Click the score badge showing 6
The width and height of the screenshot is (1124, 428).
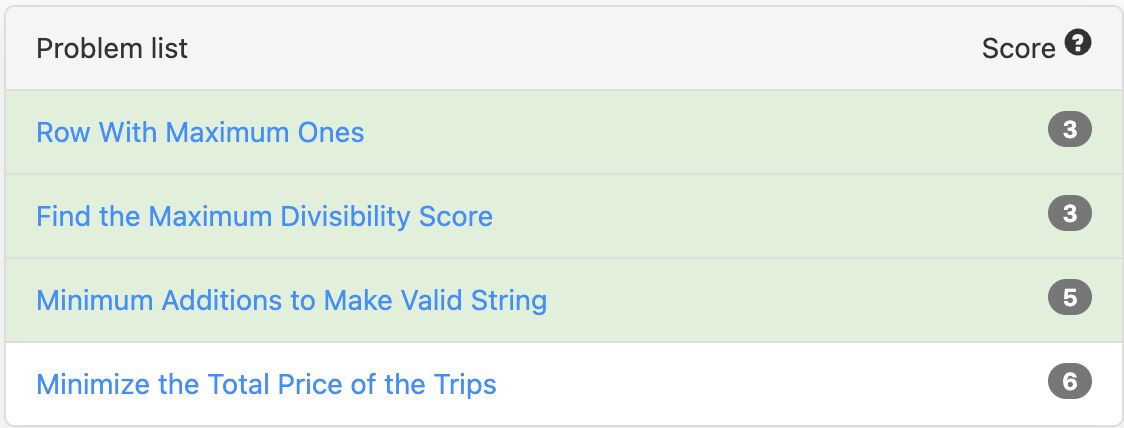[x=1069, y=382]
